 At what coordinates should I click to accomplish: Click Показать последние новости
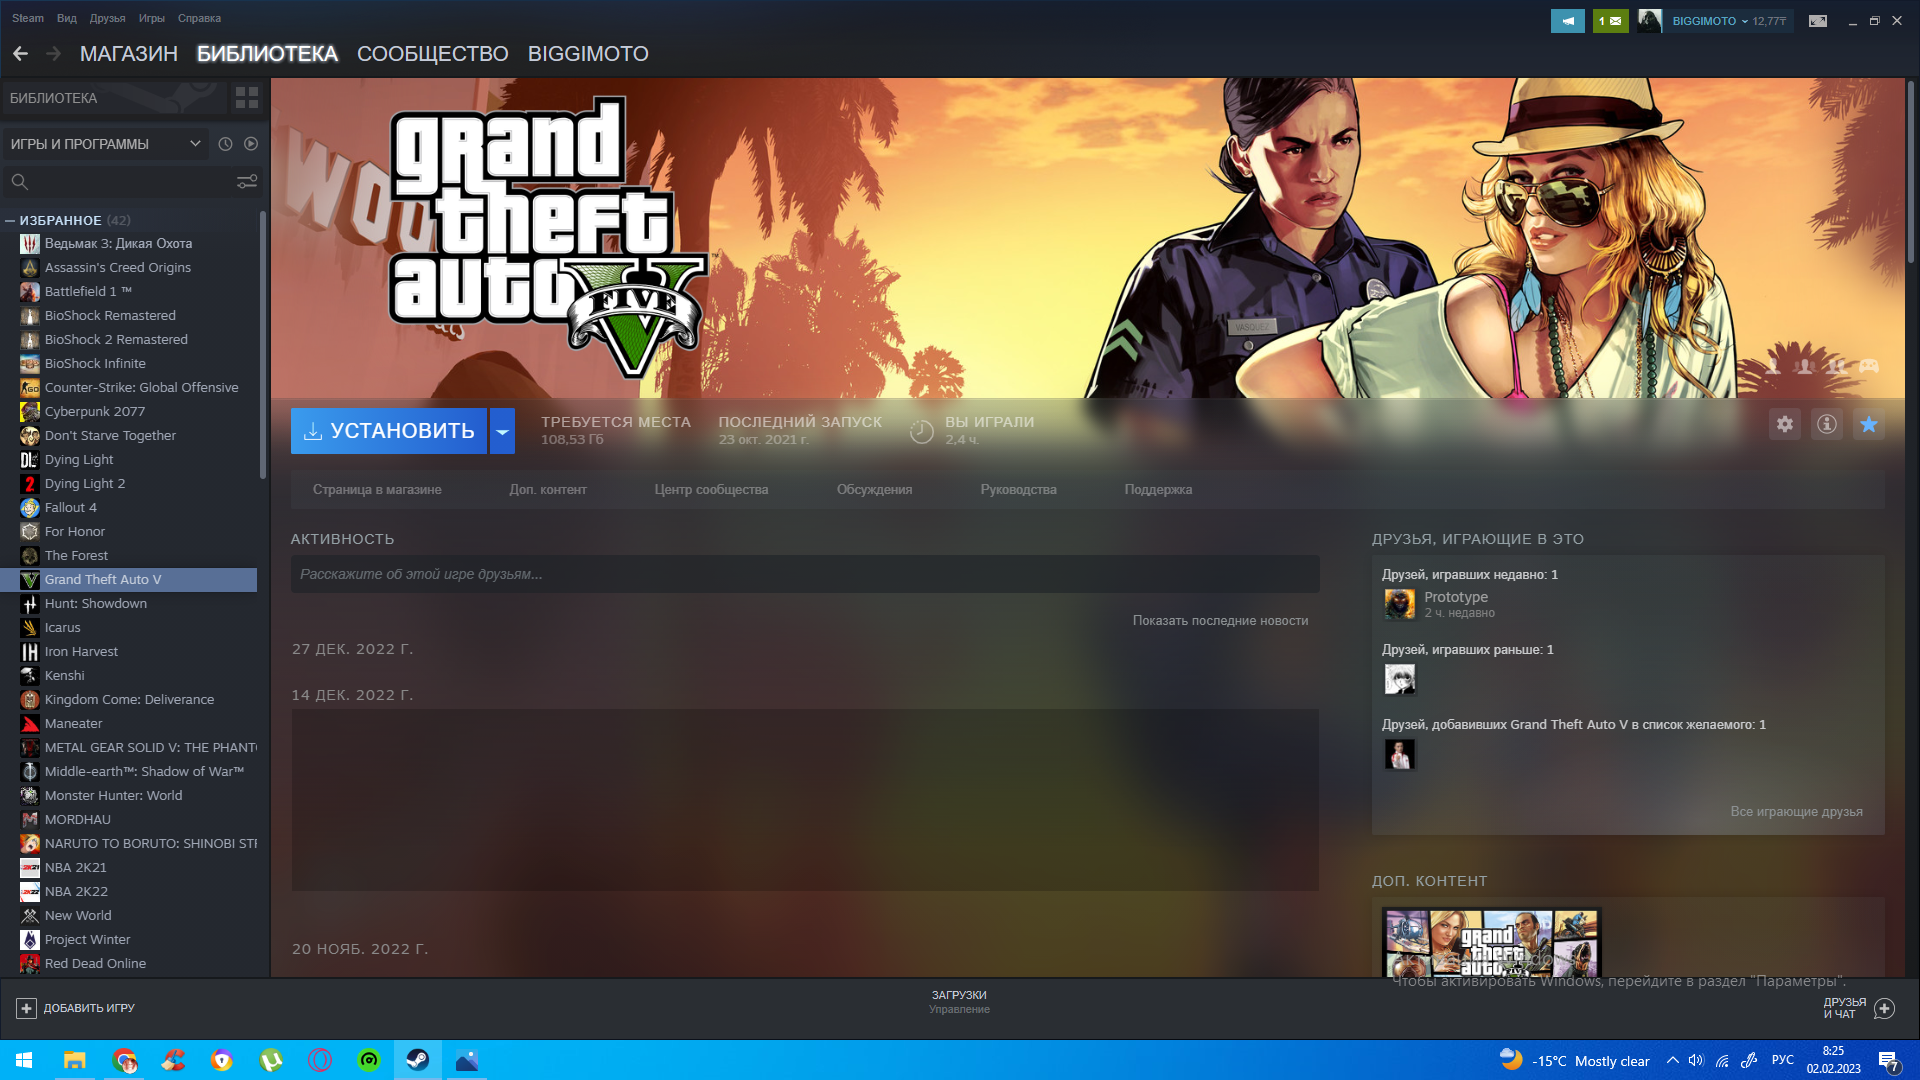1220,621
